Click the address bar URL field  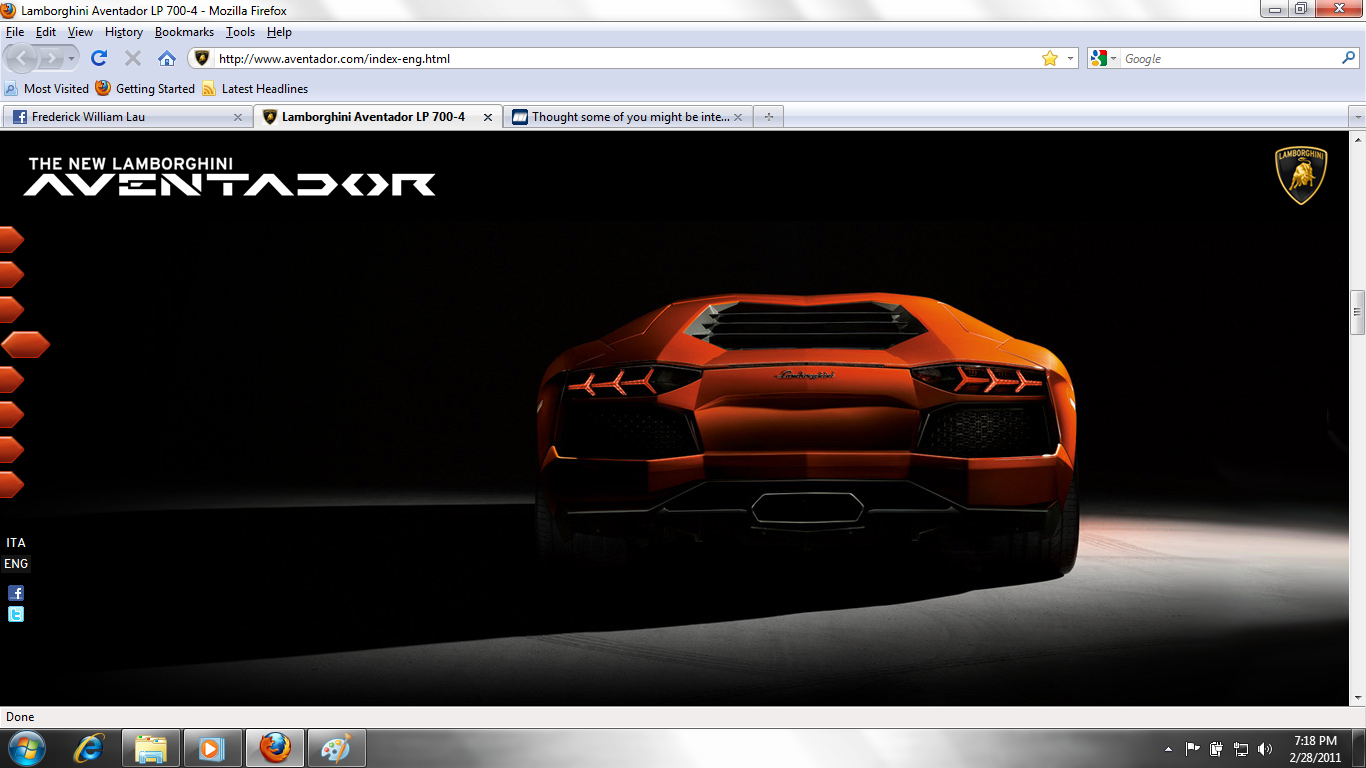pos(625,58)
